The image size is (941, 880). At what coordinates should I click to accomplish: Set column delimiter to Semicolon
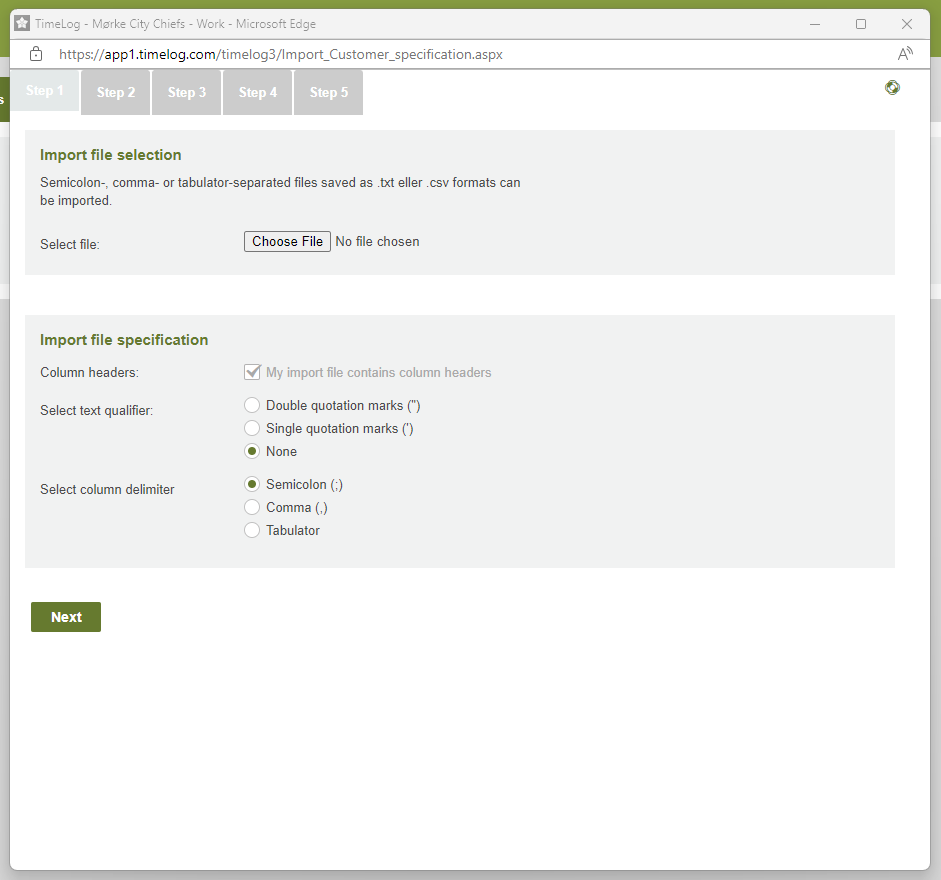pos(252,485)
